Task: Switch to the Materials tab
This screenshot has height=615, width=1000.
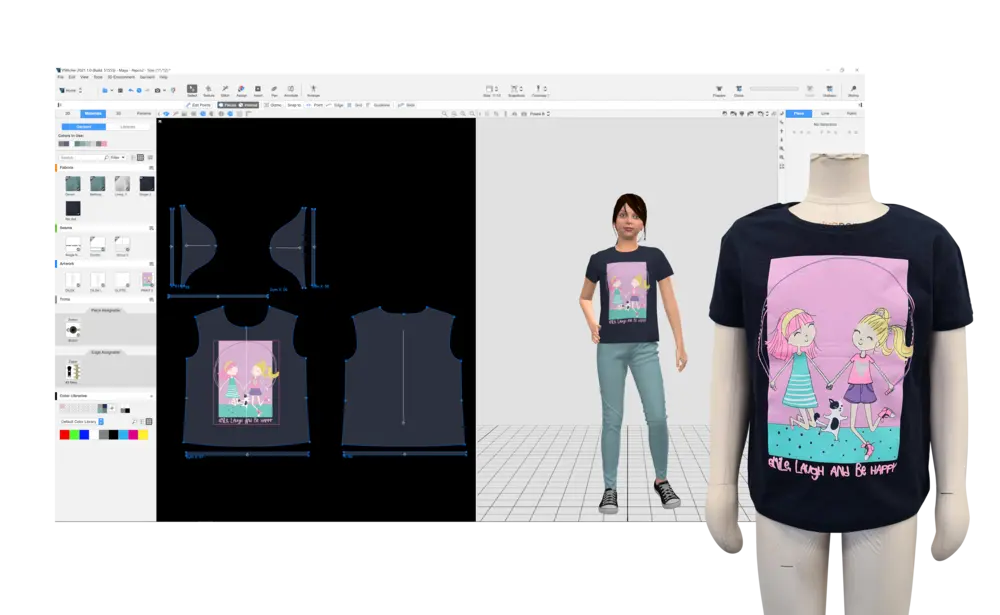Action: click(x=93, y=114)
